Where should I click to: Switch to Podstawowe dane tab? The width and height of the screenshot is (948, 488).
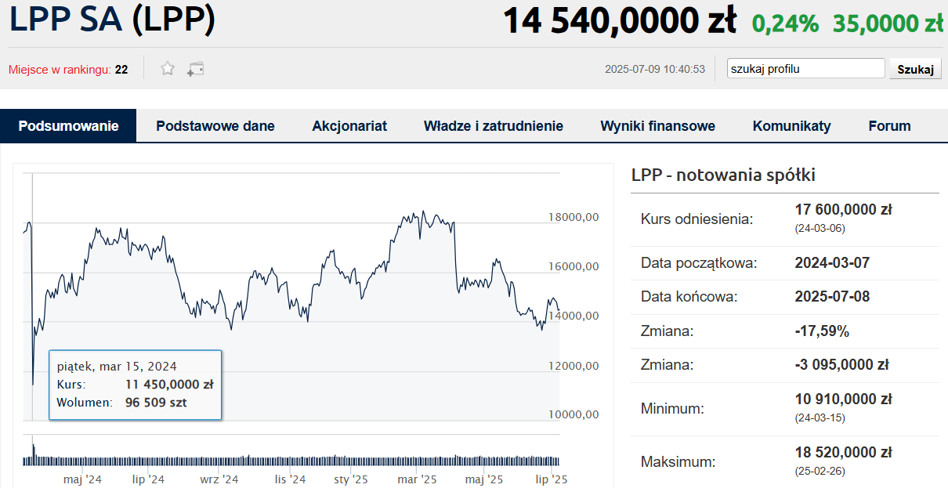tap(215, 126)
